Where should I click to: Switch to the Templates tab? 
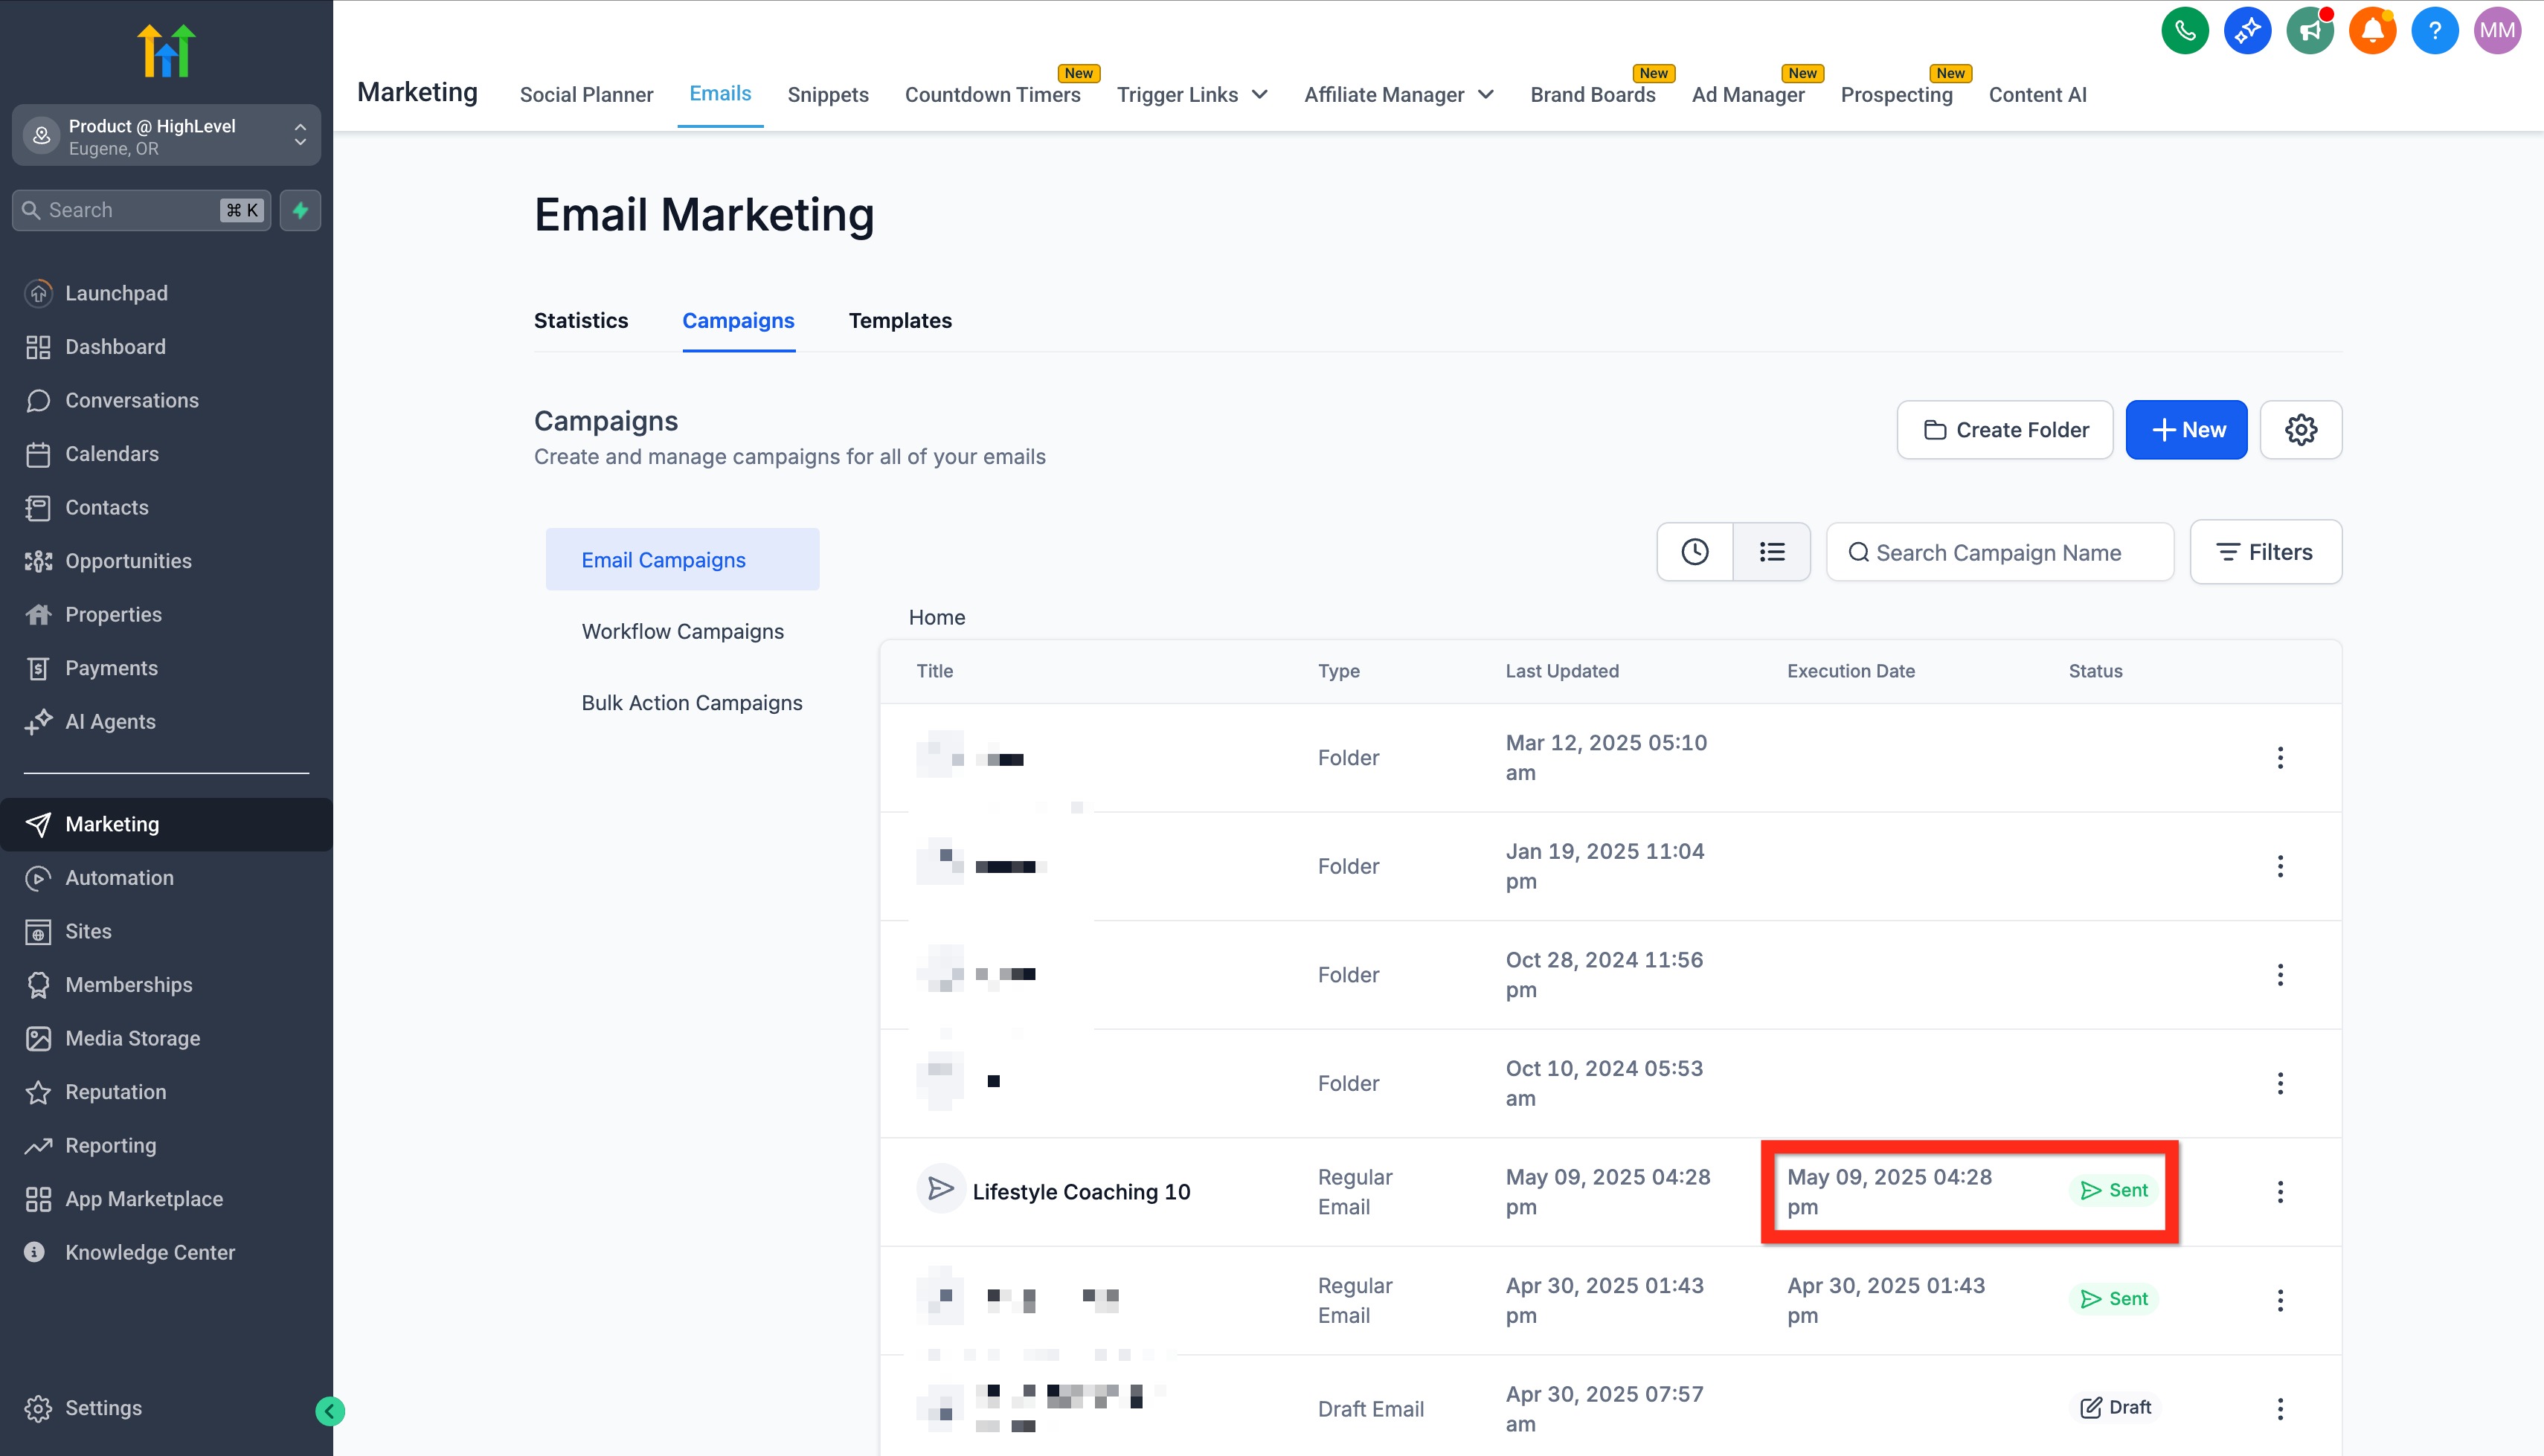point(899,321)
